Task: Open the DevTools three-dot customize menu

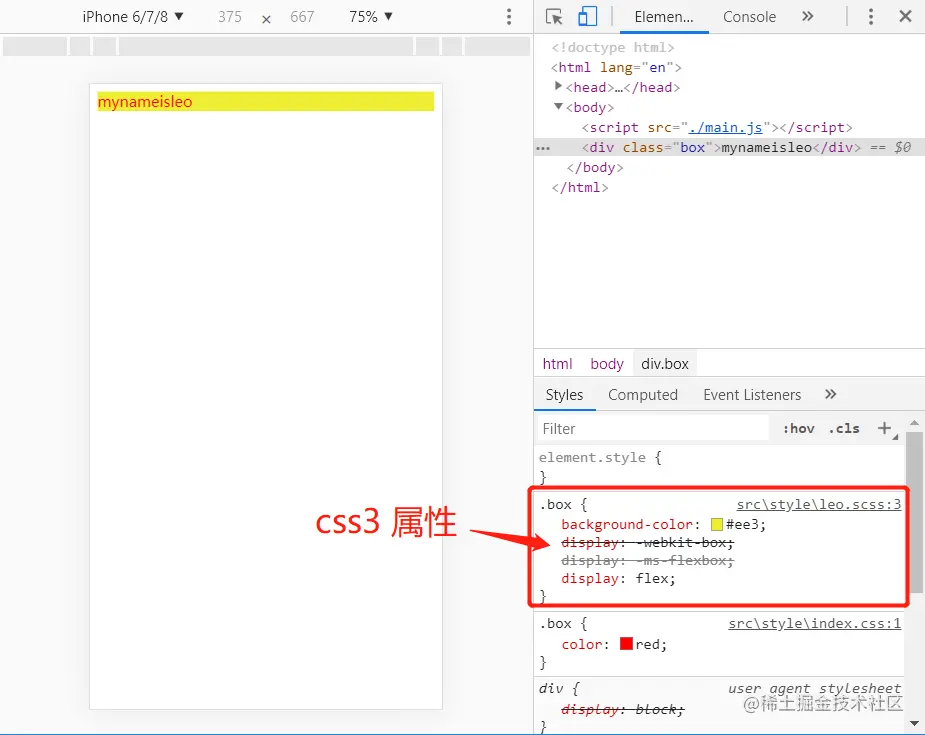Action: pyautogui.click(x=871, y=16)
